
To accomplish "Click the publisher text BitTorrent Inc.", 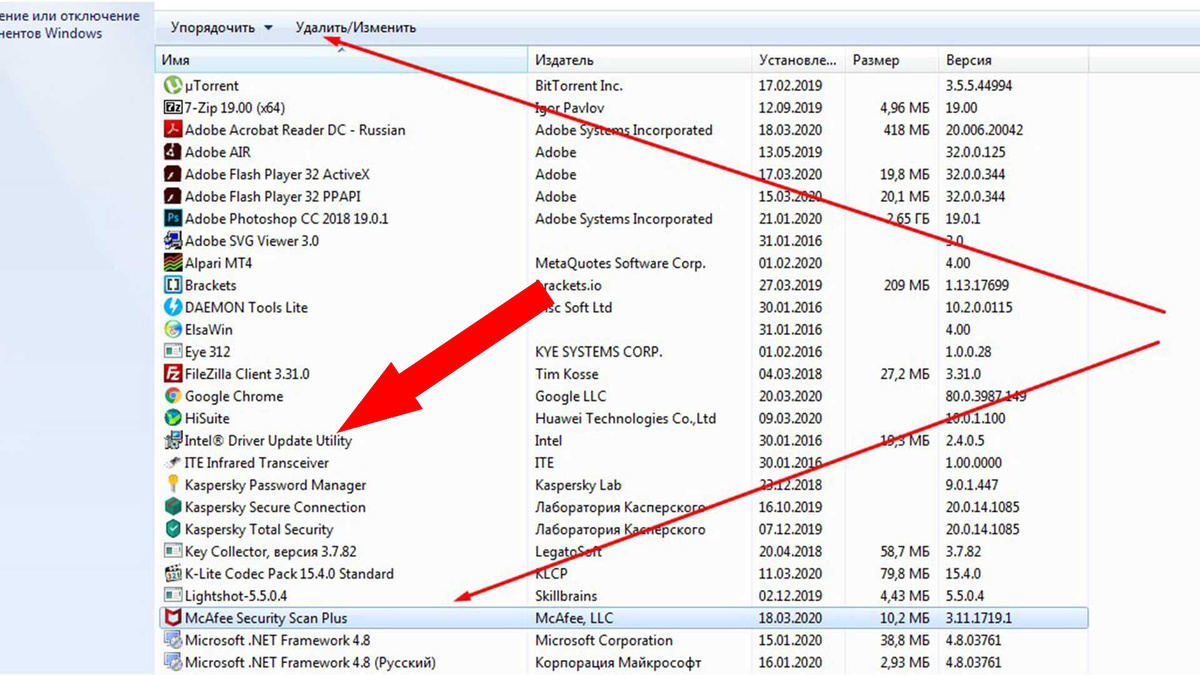I will 579,86.
